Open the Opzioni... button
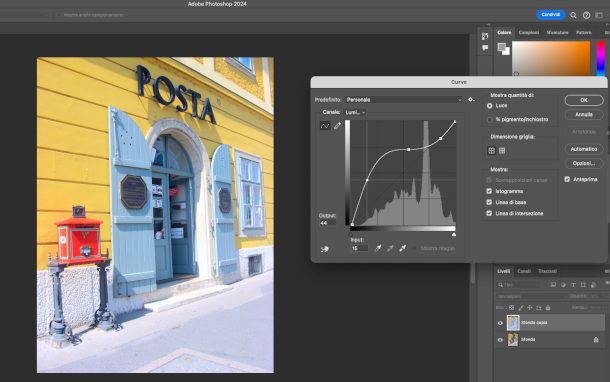 pos(584,163)
